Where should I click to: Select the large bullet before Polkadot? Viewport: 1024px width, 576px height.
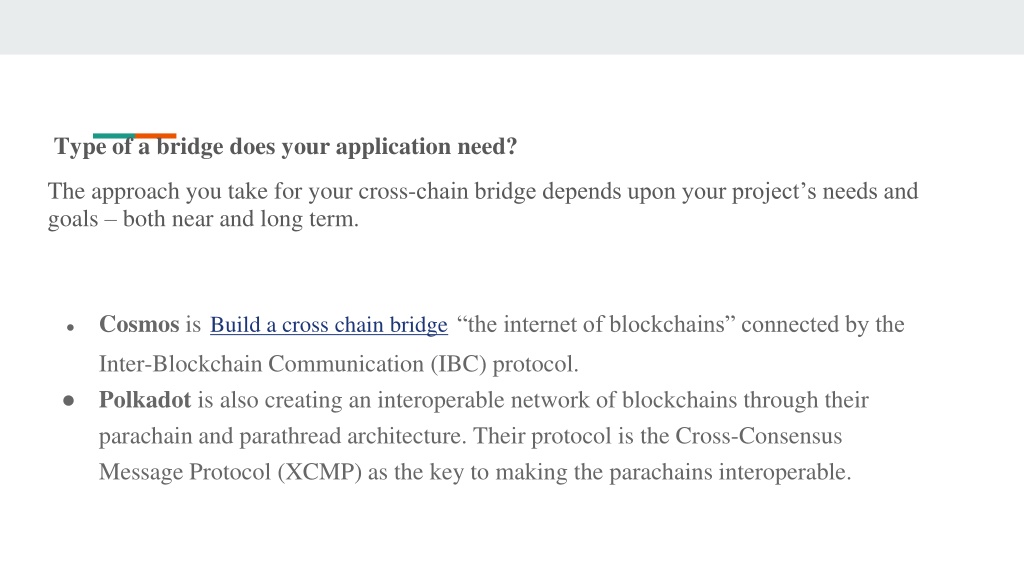coord(69,400)
